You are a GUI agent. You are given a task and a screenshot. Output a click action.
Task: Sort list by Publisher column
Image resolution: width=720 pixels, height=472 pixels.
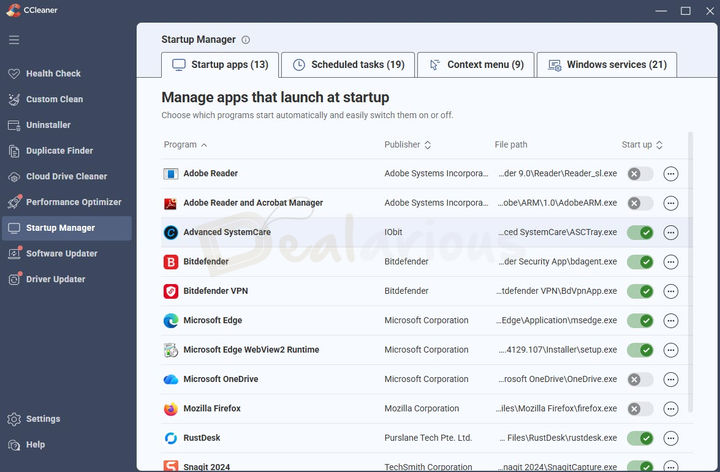click(x=407, y=145)
